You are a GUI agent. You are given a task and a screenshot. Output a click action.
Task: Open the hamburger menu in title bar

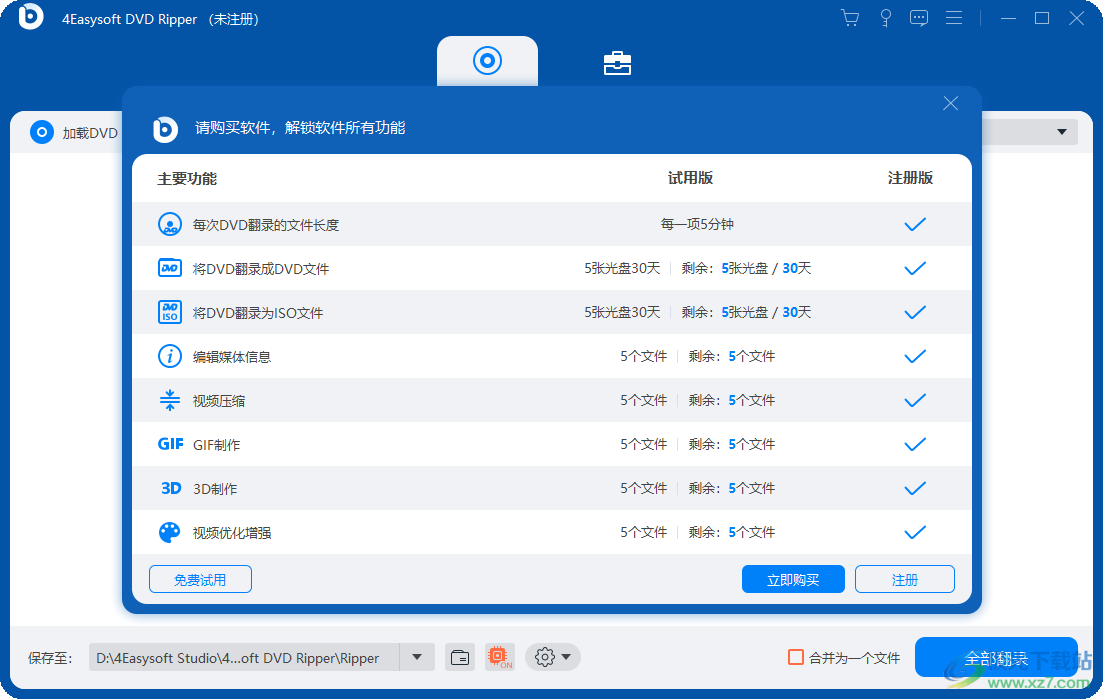(x=954, y=18)
